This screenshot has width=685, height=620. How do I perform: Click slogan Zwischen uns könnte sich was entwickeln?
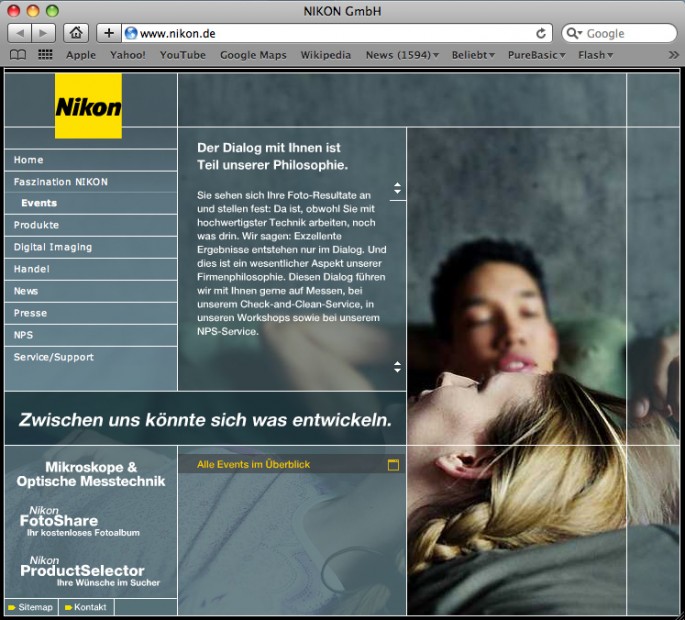(205, 420)
